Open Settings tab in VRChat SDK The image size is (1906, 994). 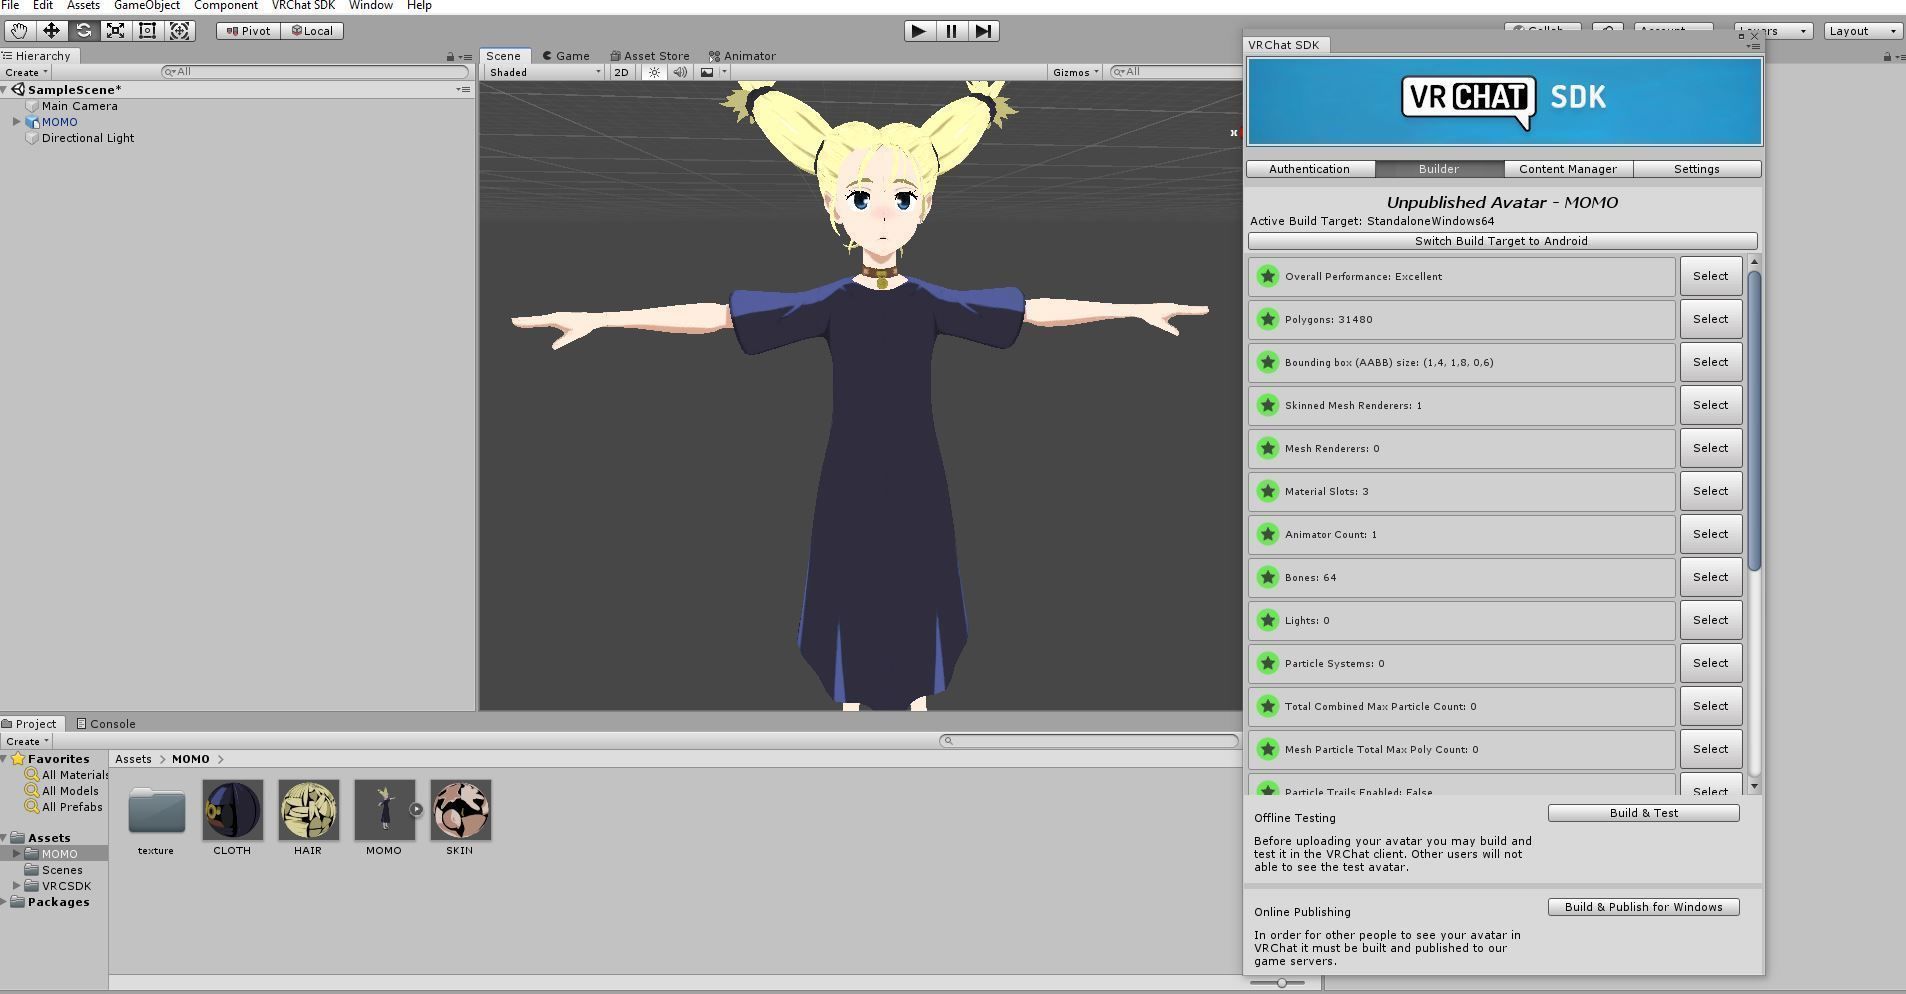[1697, 169]
